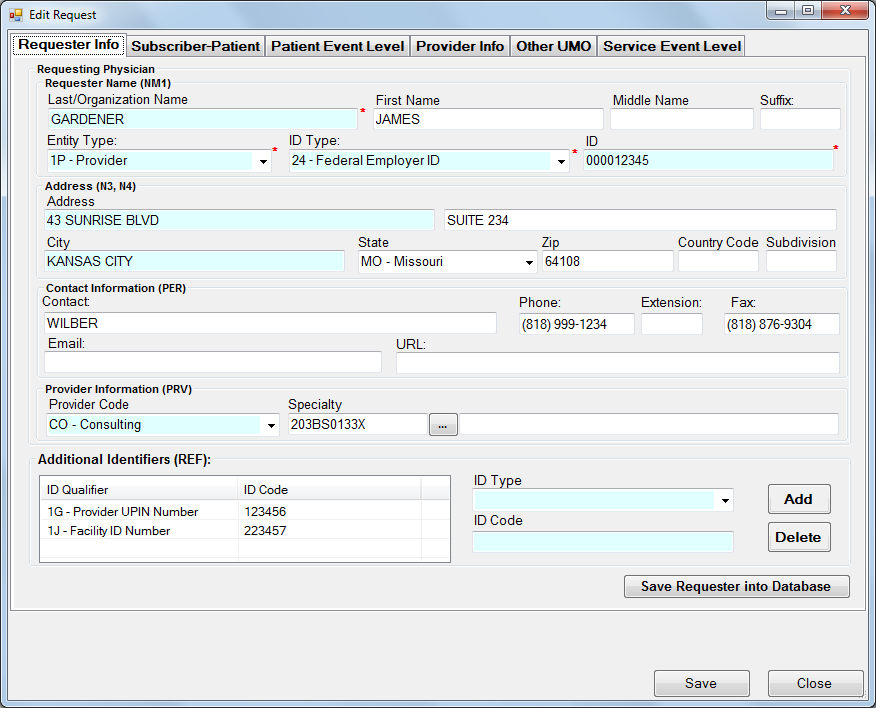The width and height of the screenshot is (876, 708).
Task: Open the State dropdown list
Action: pyautogui.click(x=529, y=262)
